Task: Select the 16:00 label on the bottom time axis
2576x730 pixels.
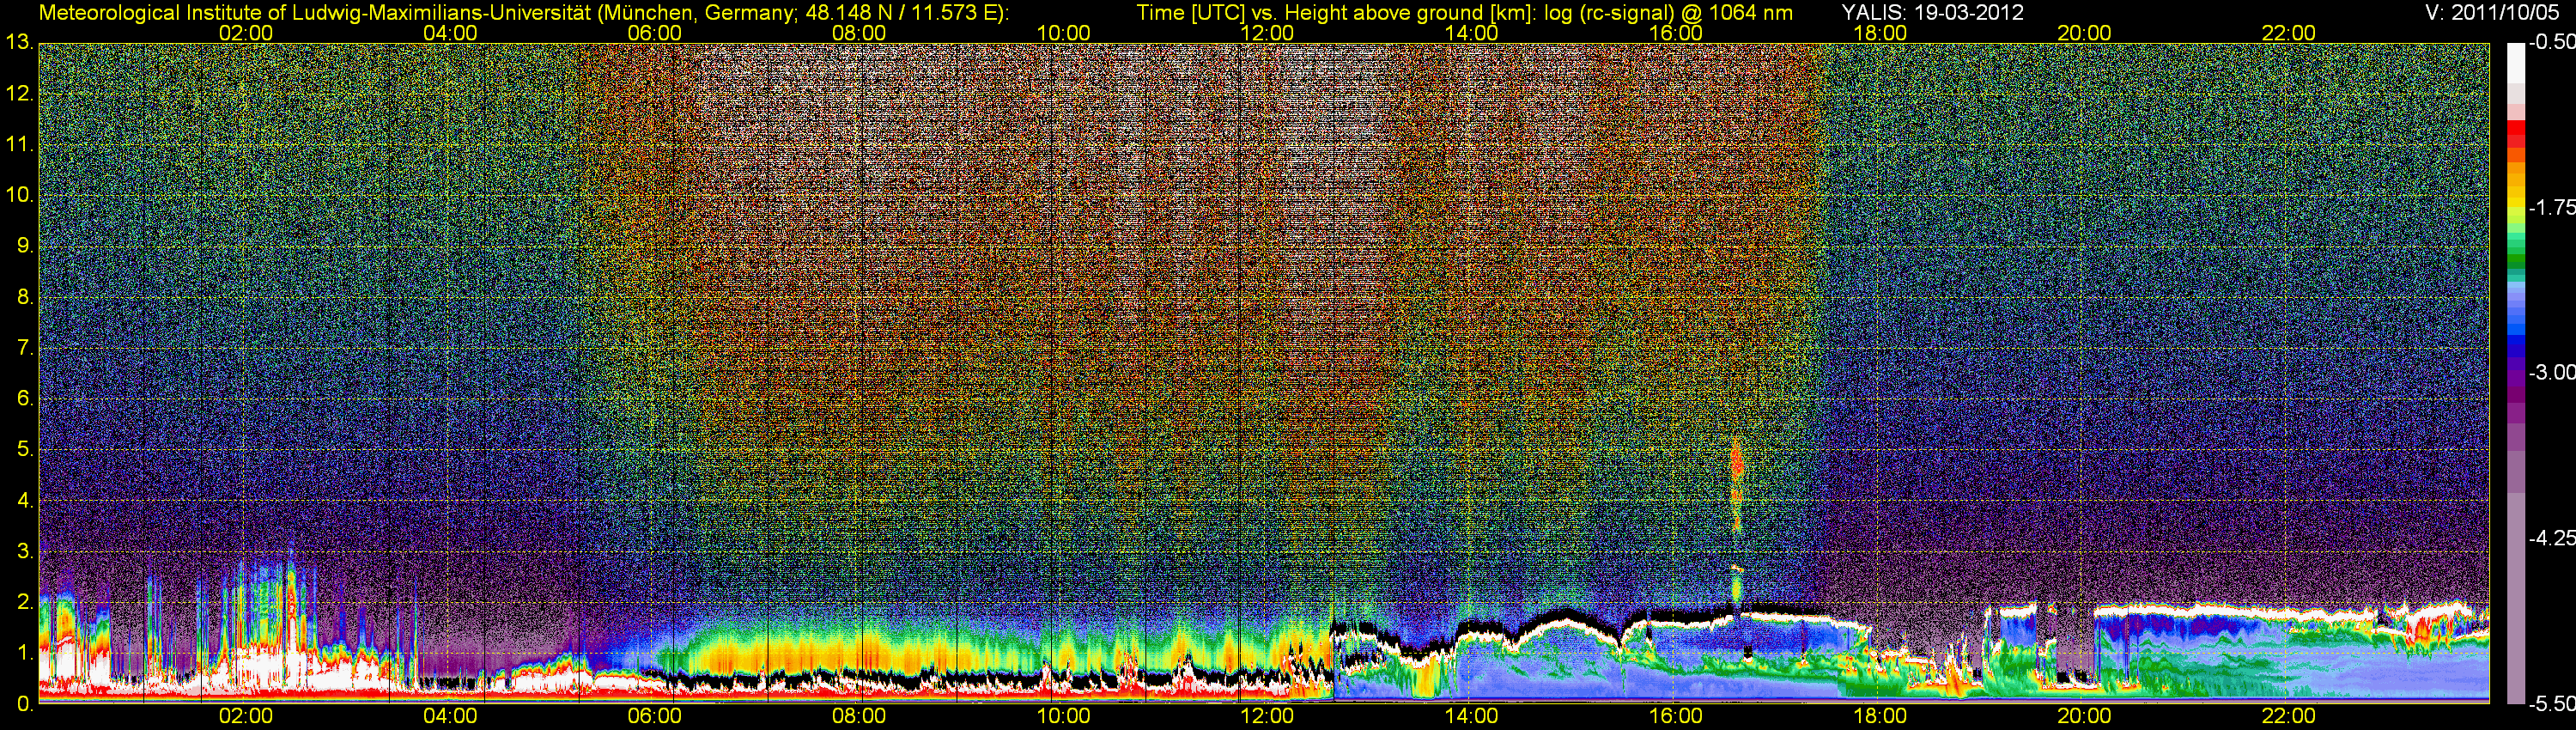Action: click(1675, 716)
